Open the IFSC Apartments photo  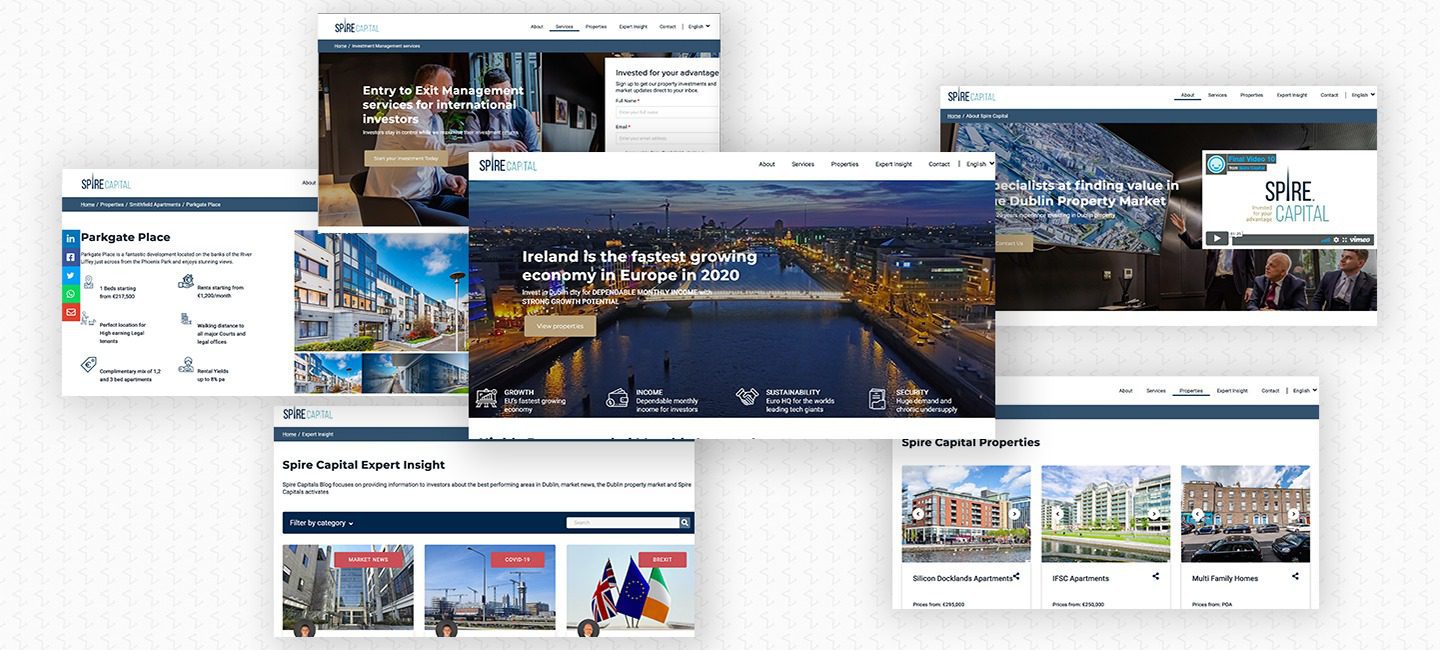click(x=1106, y=514)
